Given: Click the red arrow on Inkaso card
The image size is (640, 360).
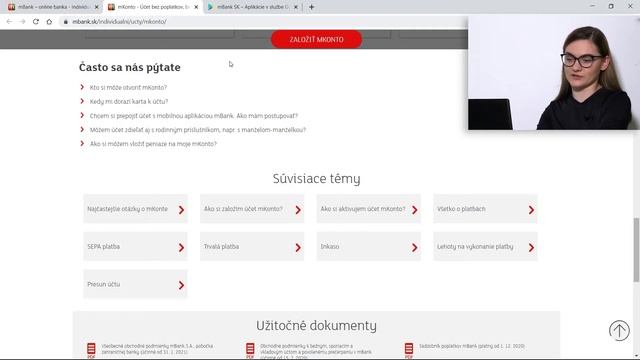Looking at the screenshot, I should [415, 247].
